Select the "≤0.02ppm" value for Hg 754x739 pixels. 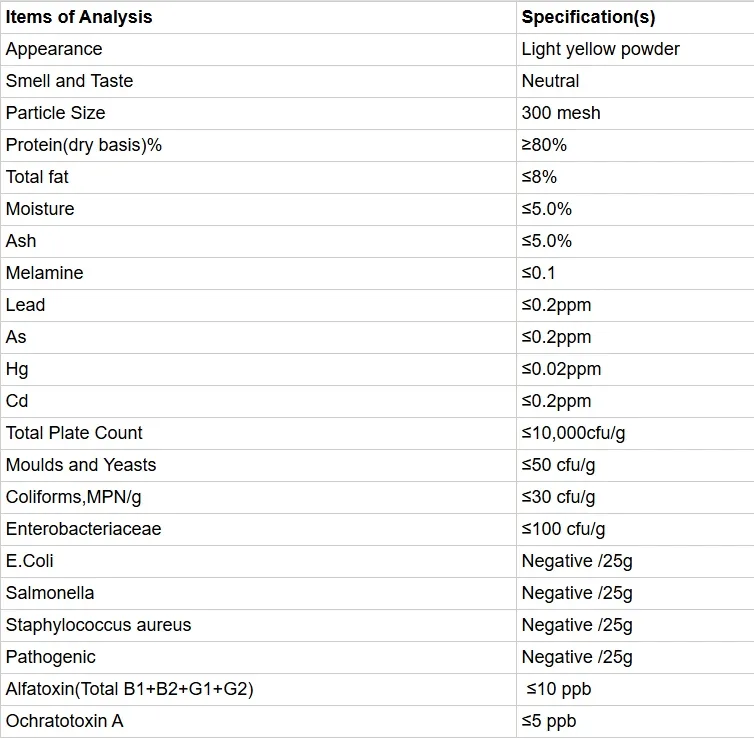[x=561, y=369]
